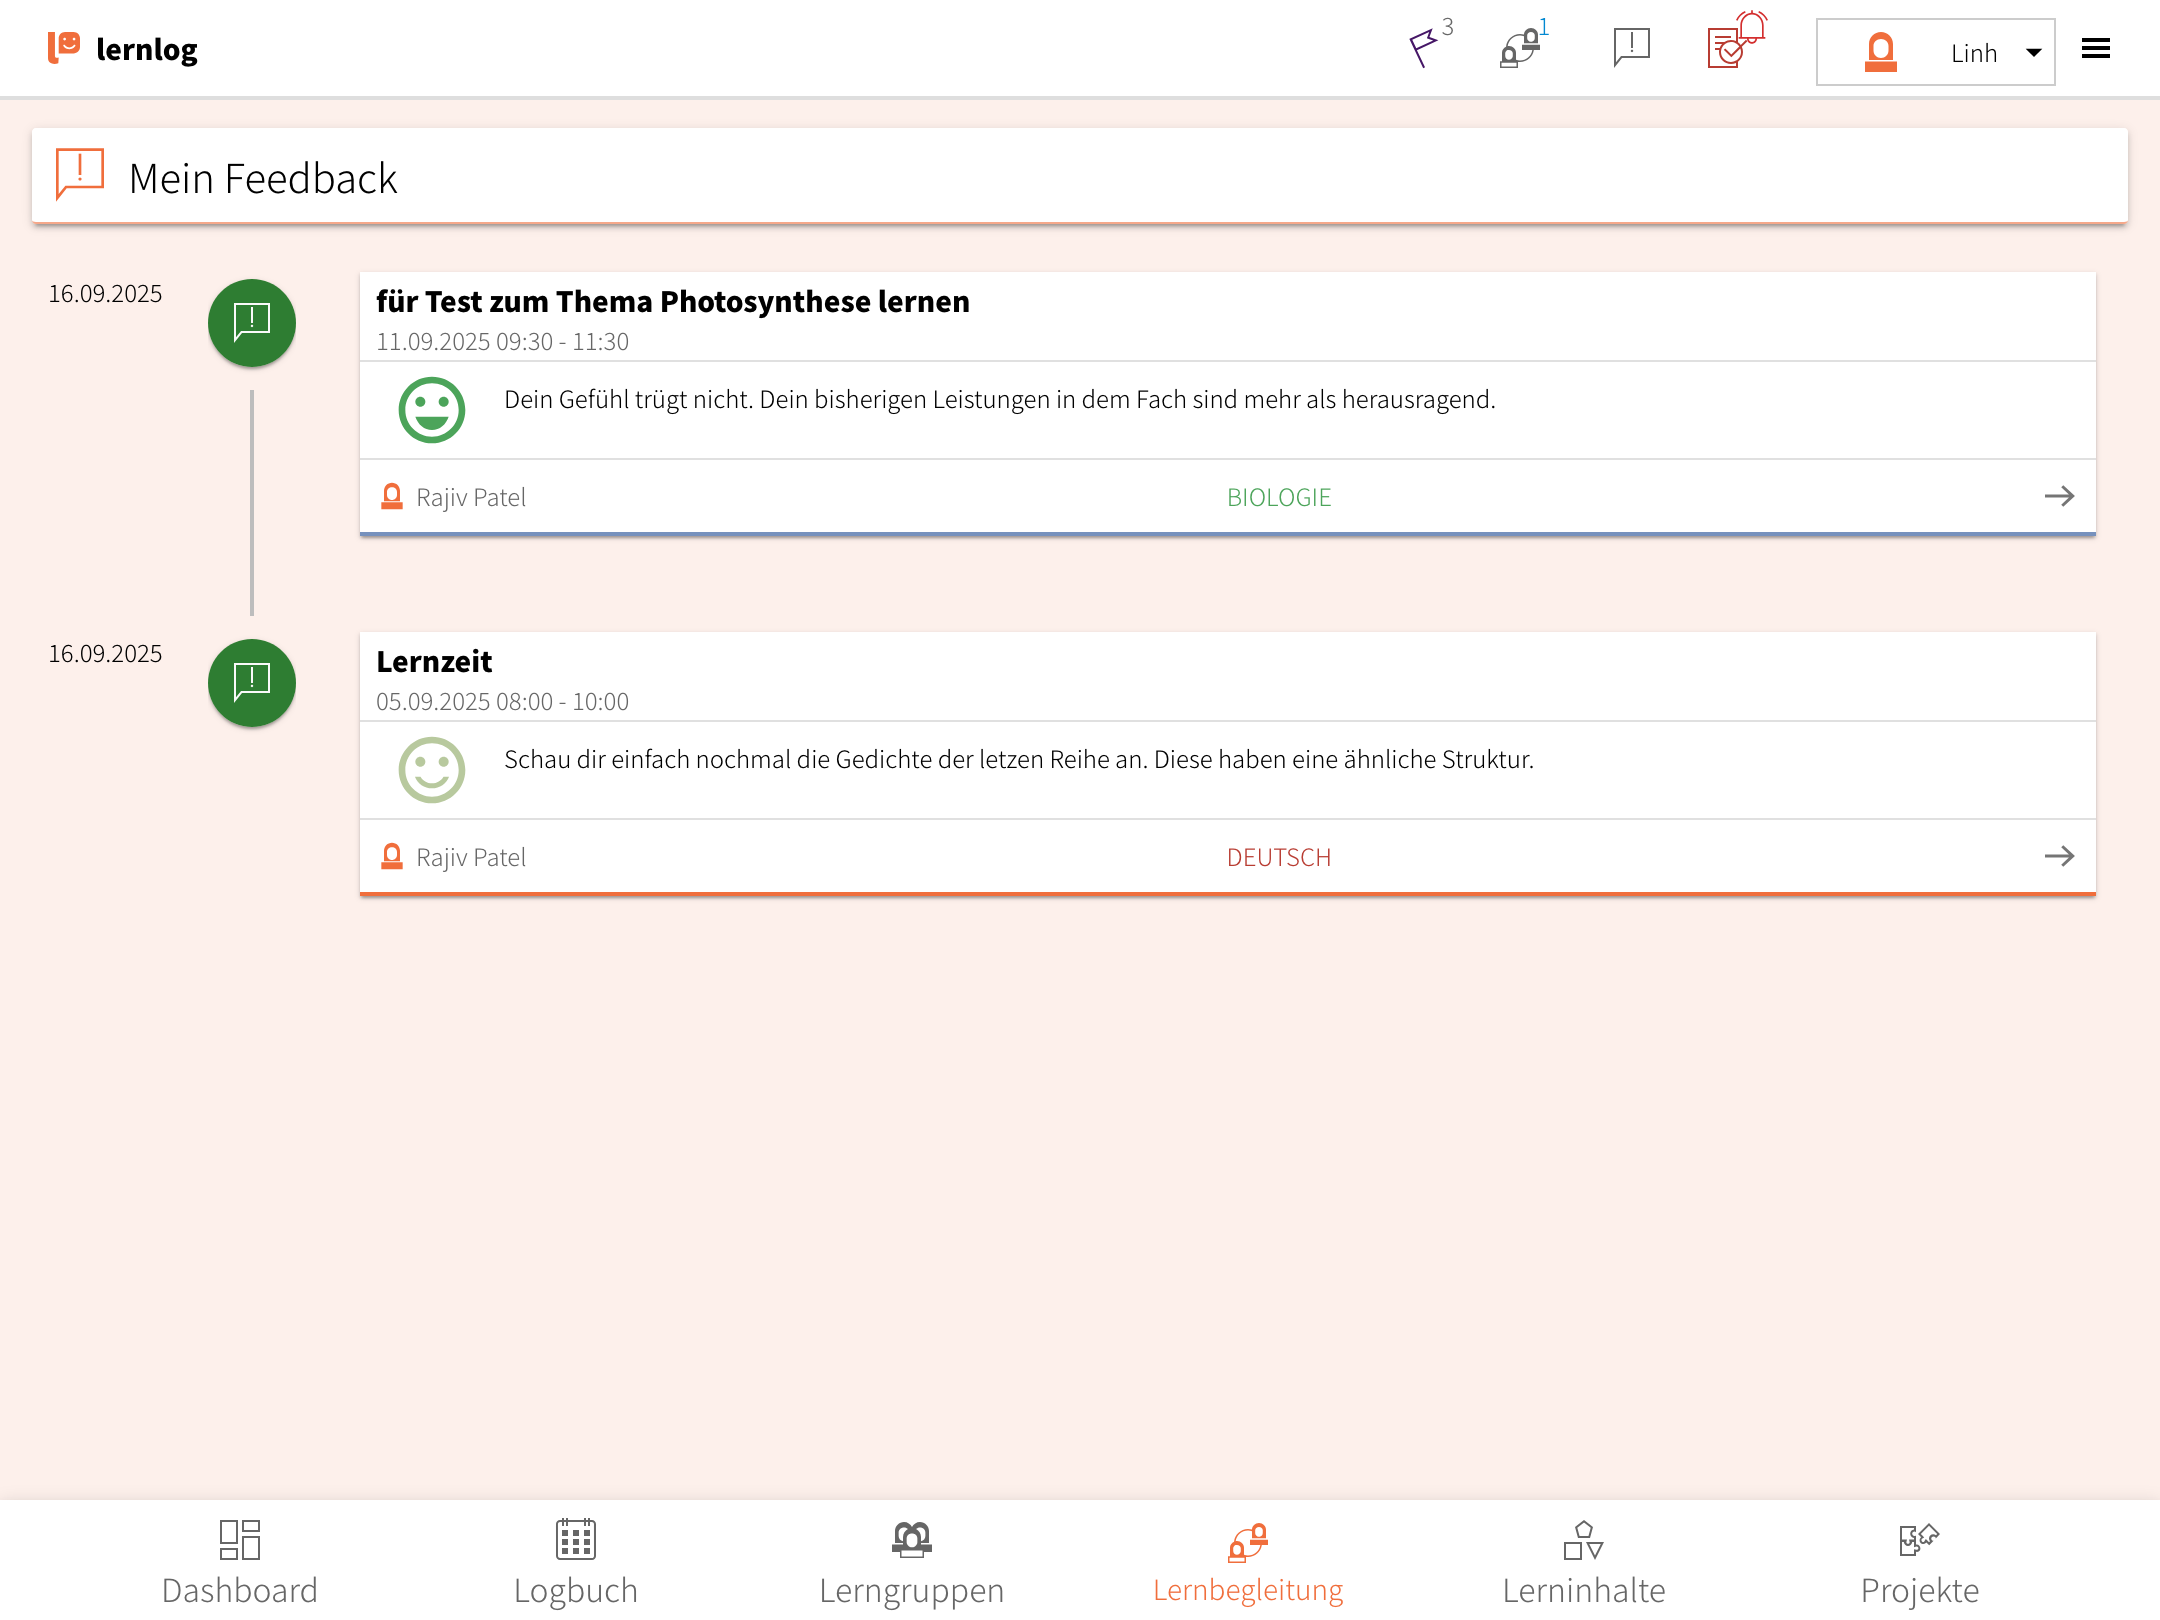The height and width of the screenshot is (1620, 2160).
Task: Open the hamburger menu
Action: (x=2095, y=49)
